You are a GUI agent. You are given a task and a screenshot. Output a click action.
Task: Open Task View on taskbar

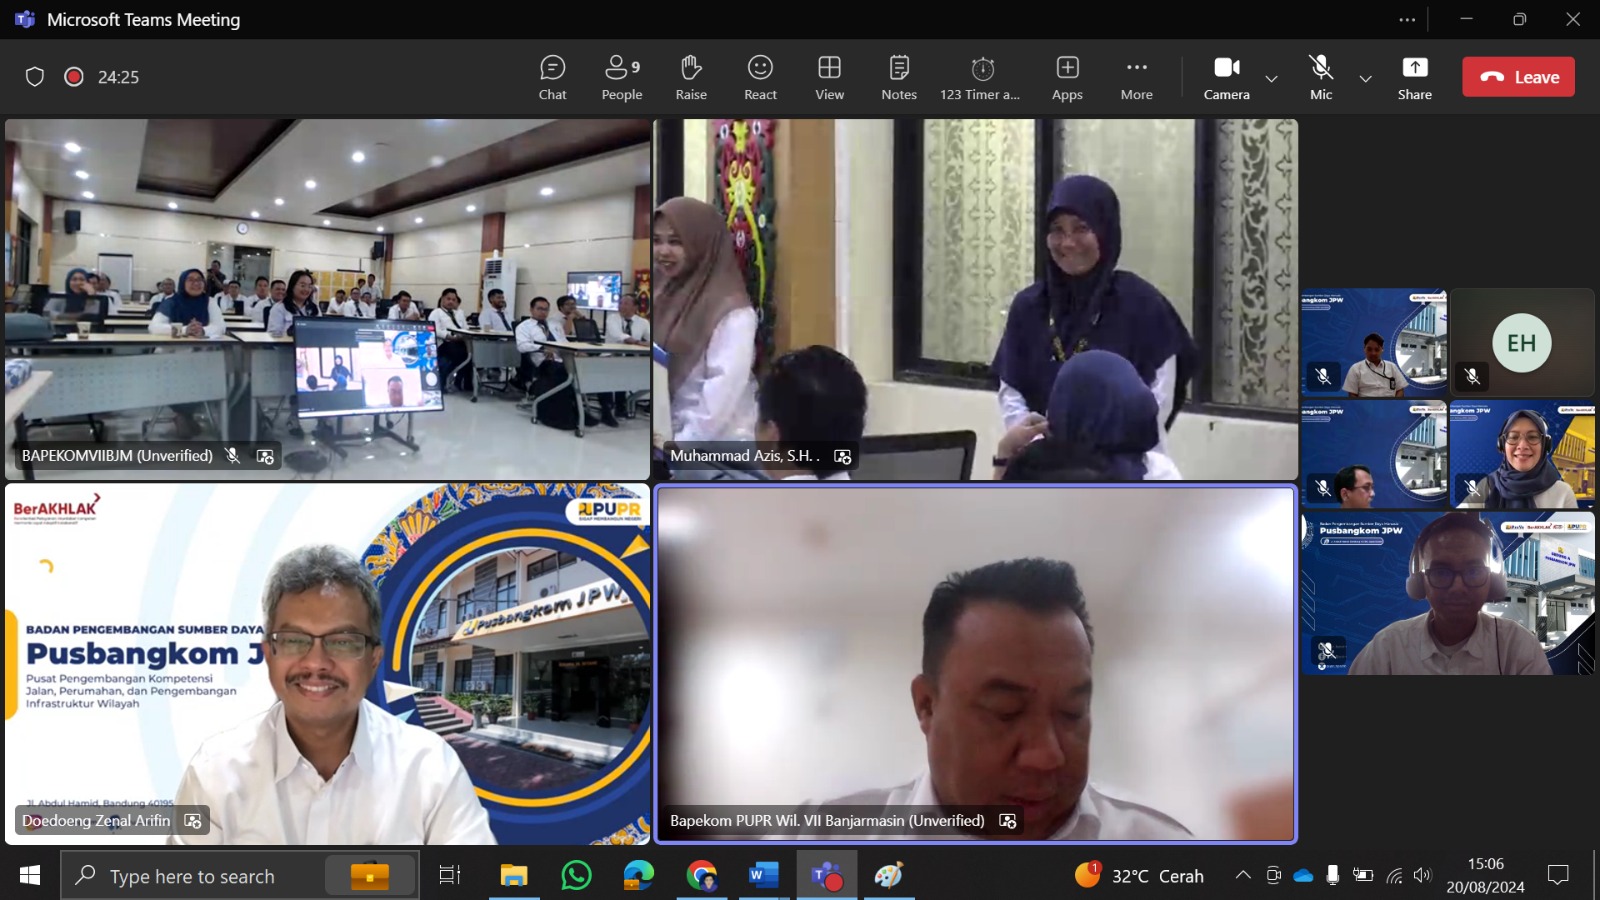coord(450,875)
